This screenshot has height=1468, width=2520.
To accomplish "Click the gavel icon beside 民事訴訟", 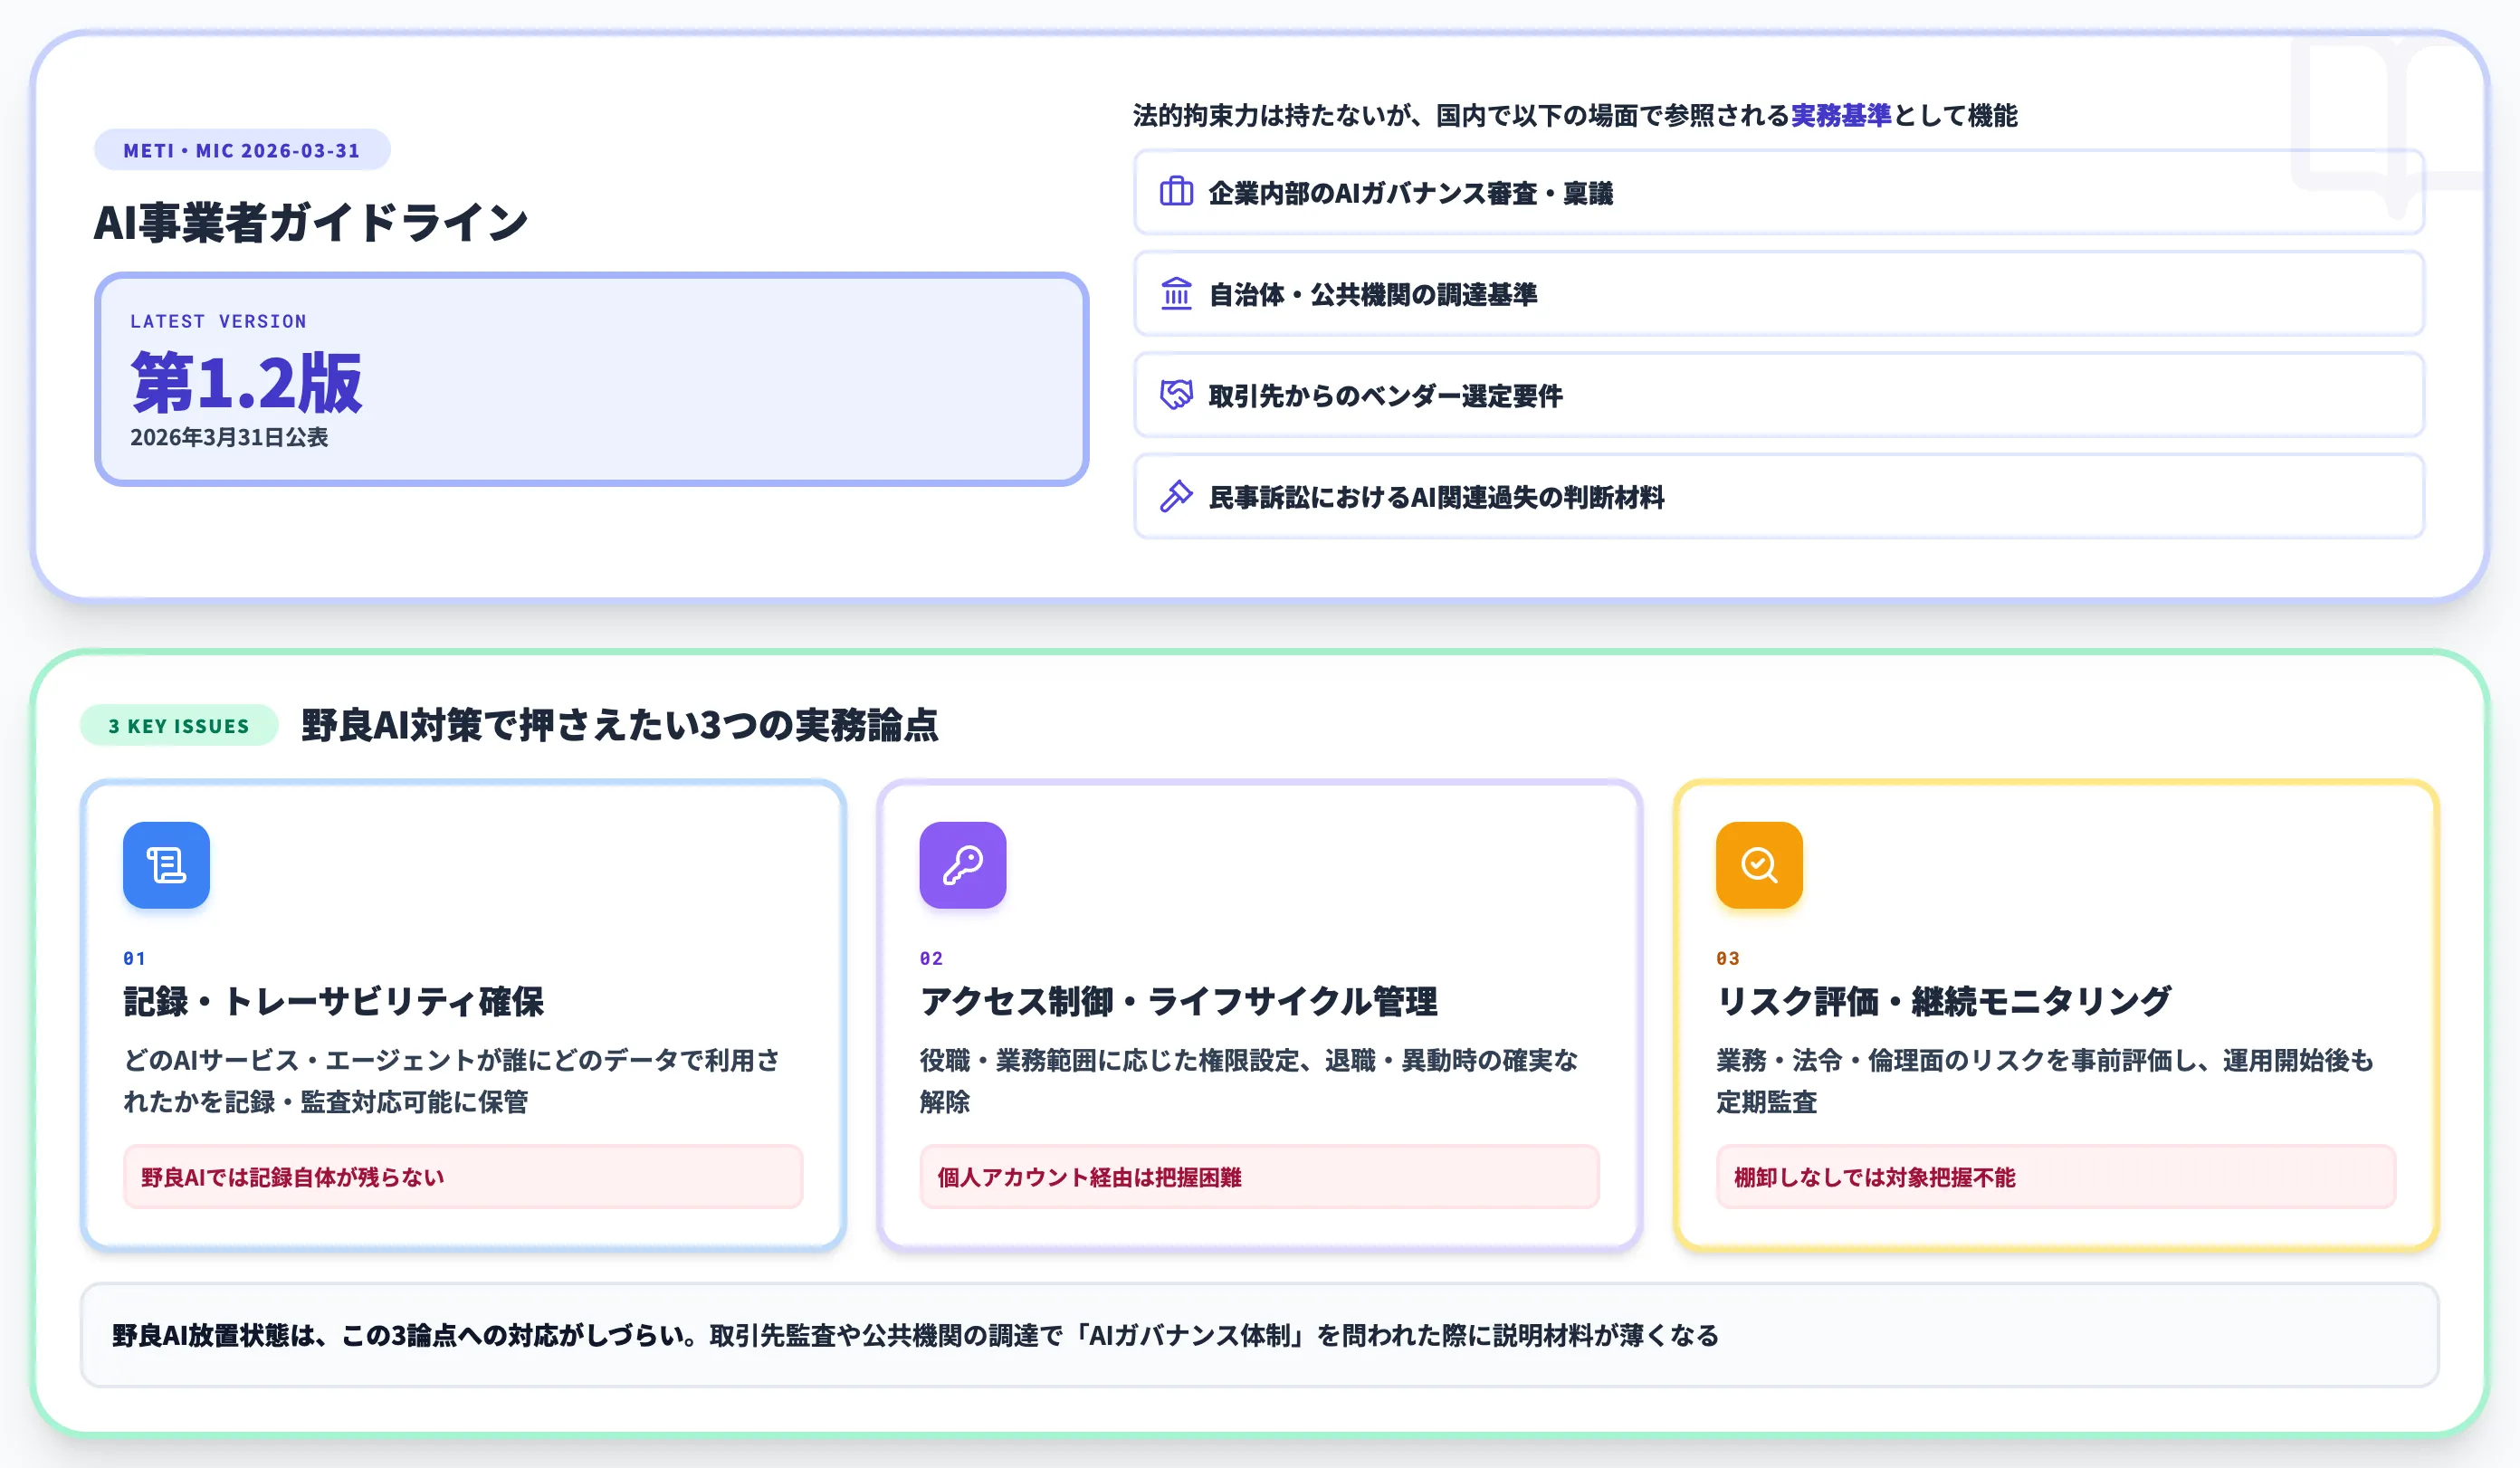I will pyautogui.click(x=1176, y=496).
